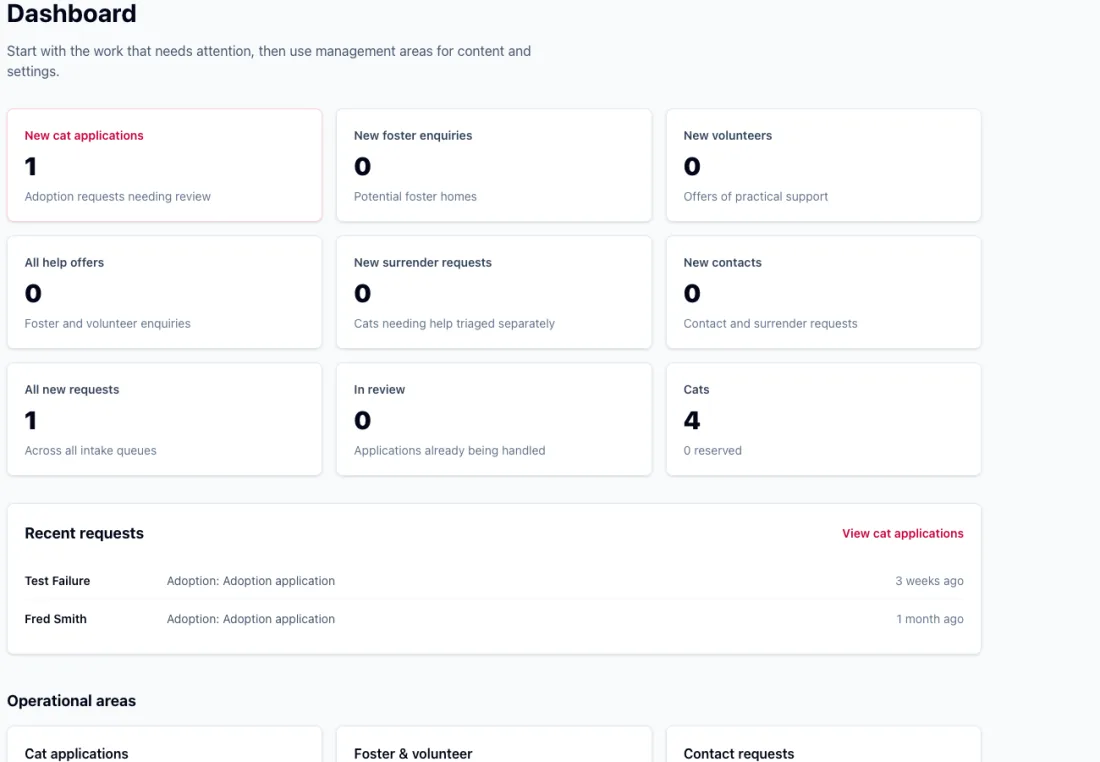This screenshot has height=762, width=1100.
Task: Click the 3 weeks ago timestamp
Action: click(x=929, y=581)
